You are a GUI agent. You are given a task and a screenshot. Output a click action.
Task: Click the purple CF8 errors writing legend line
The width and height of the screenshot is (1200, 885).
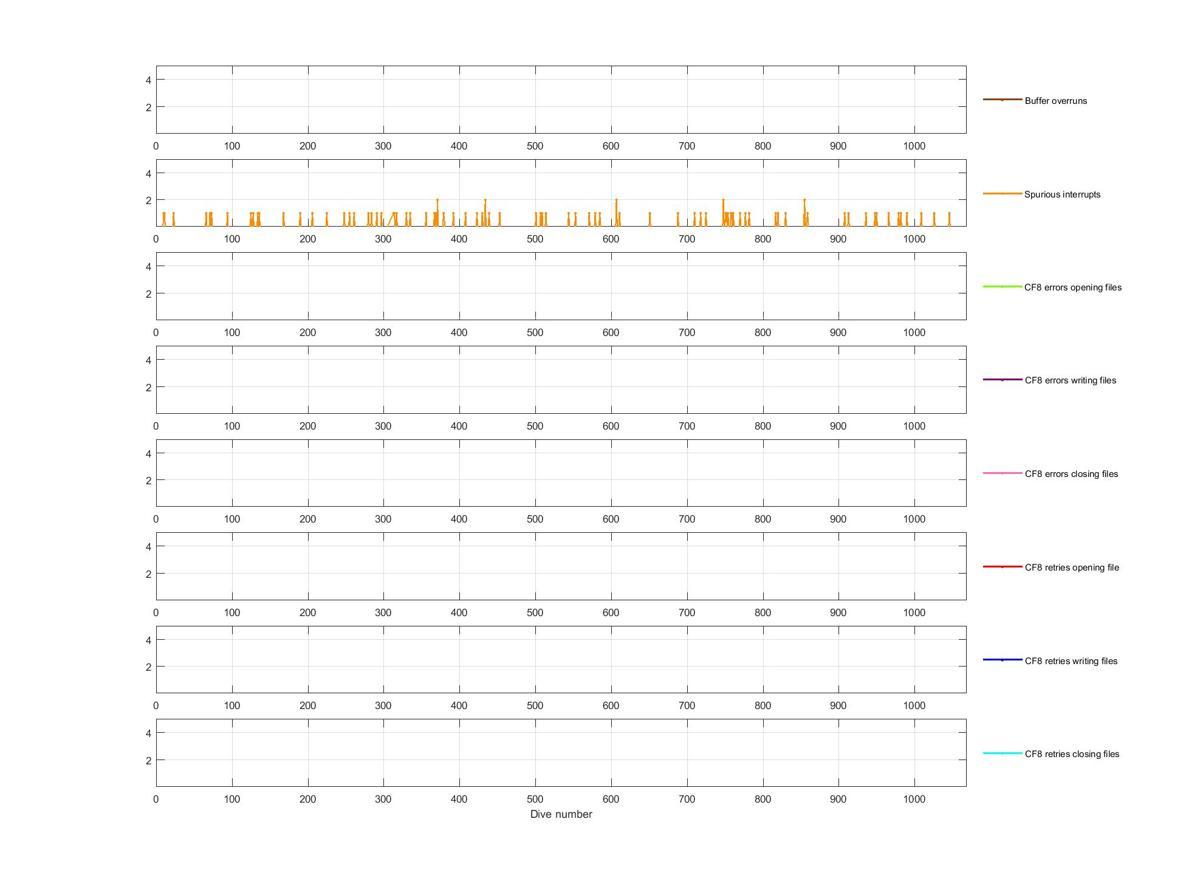[1002, 379]
